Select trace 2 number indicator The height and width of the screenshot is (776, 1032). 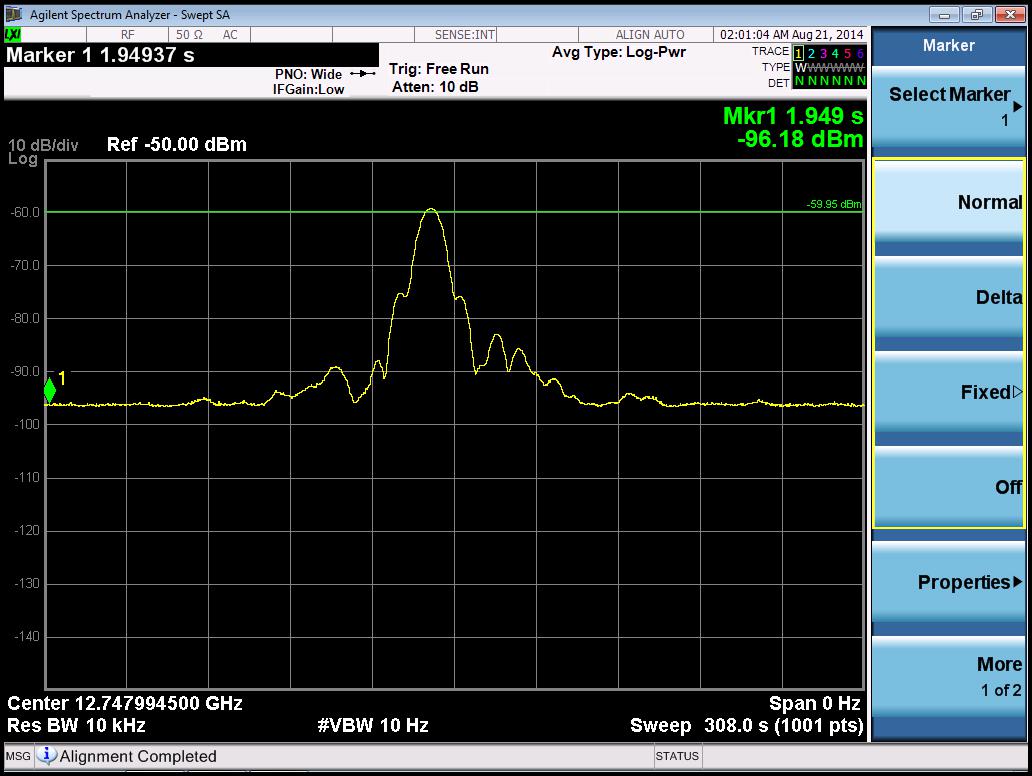(x=812, y=52)
